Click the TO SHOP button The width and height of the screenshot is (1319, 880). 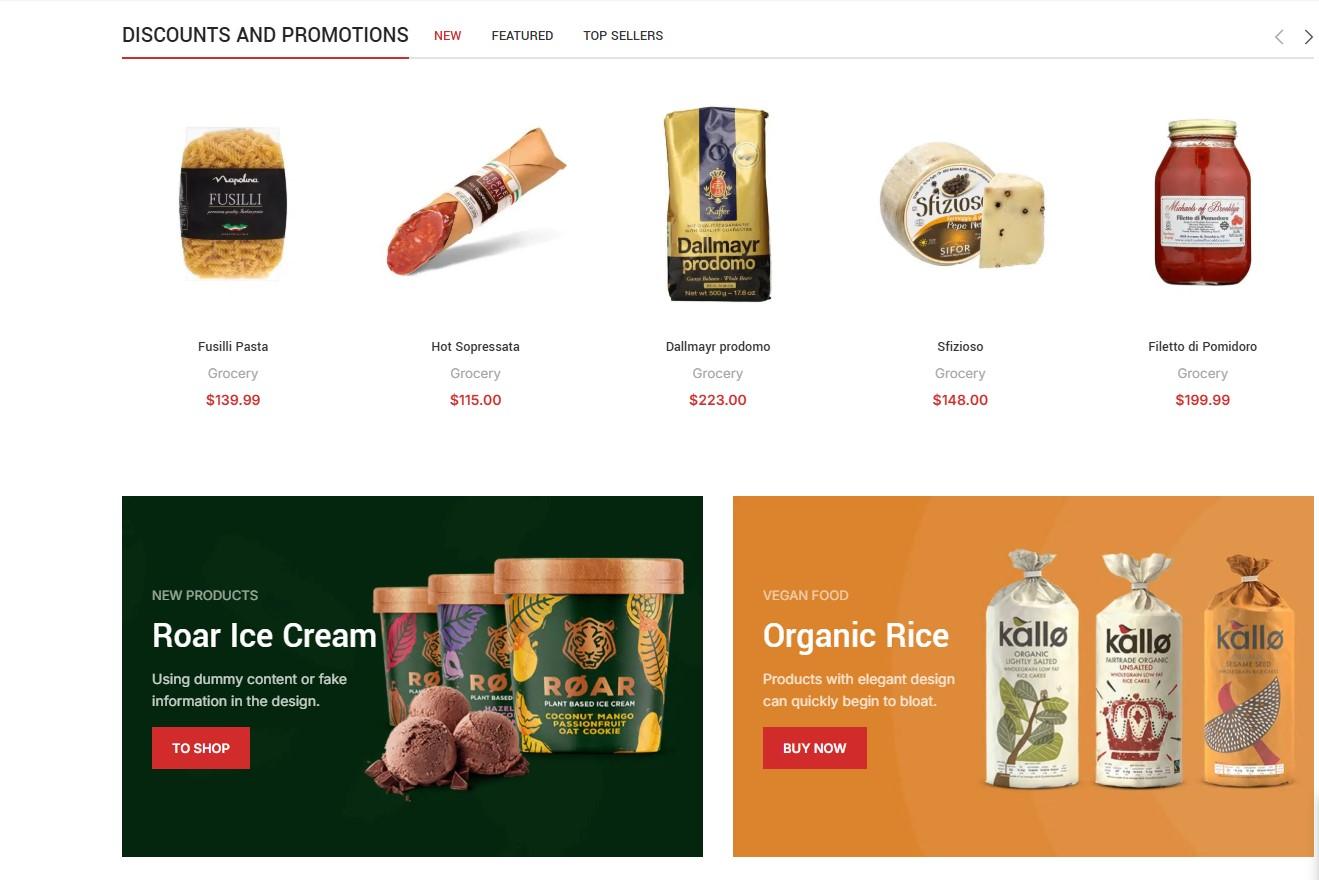point(201,748)
